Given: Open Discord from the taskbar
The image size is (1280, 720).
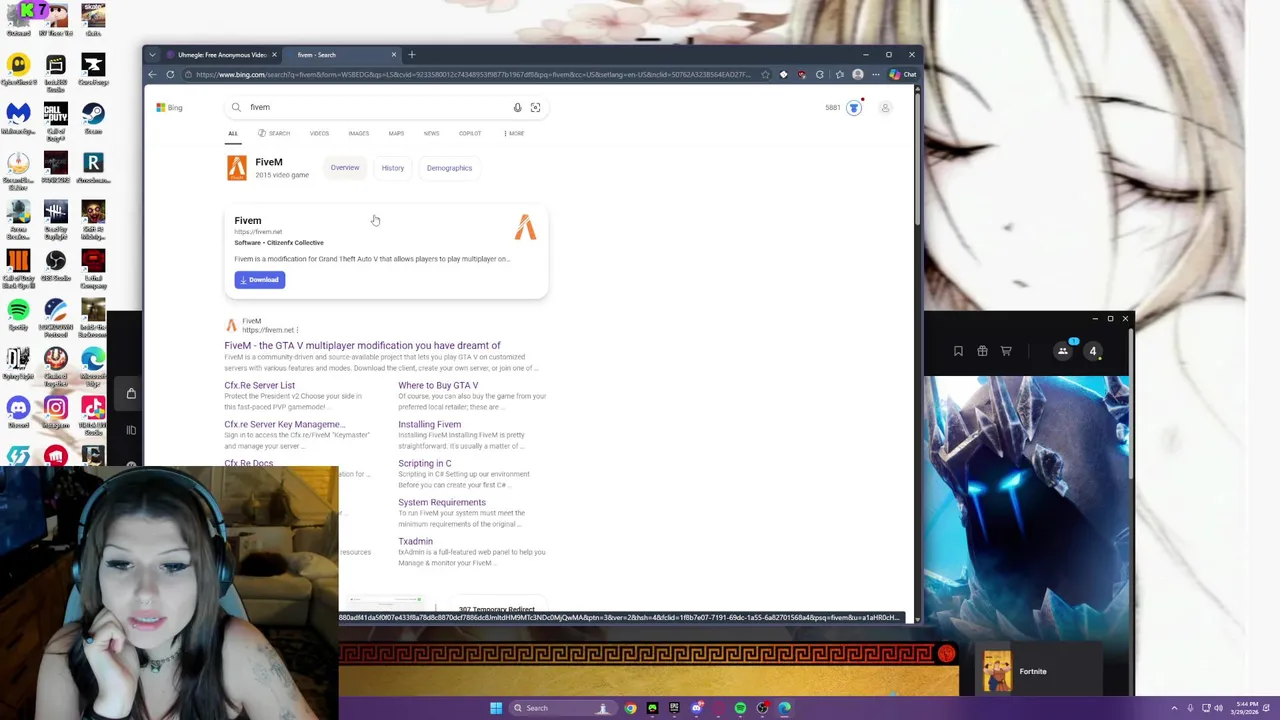Looking at the screenshot, I should click(x=696, y=708).
